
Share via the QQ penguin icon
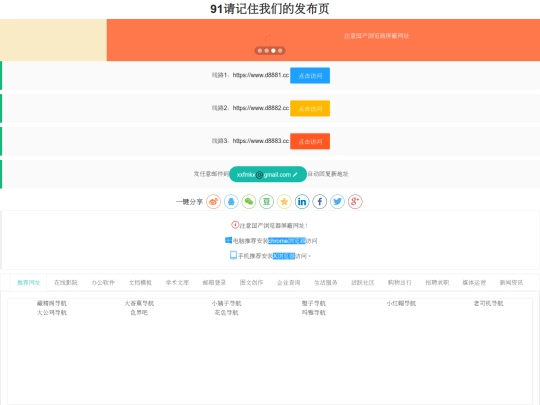[231, 201]
